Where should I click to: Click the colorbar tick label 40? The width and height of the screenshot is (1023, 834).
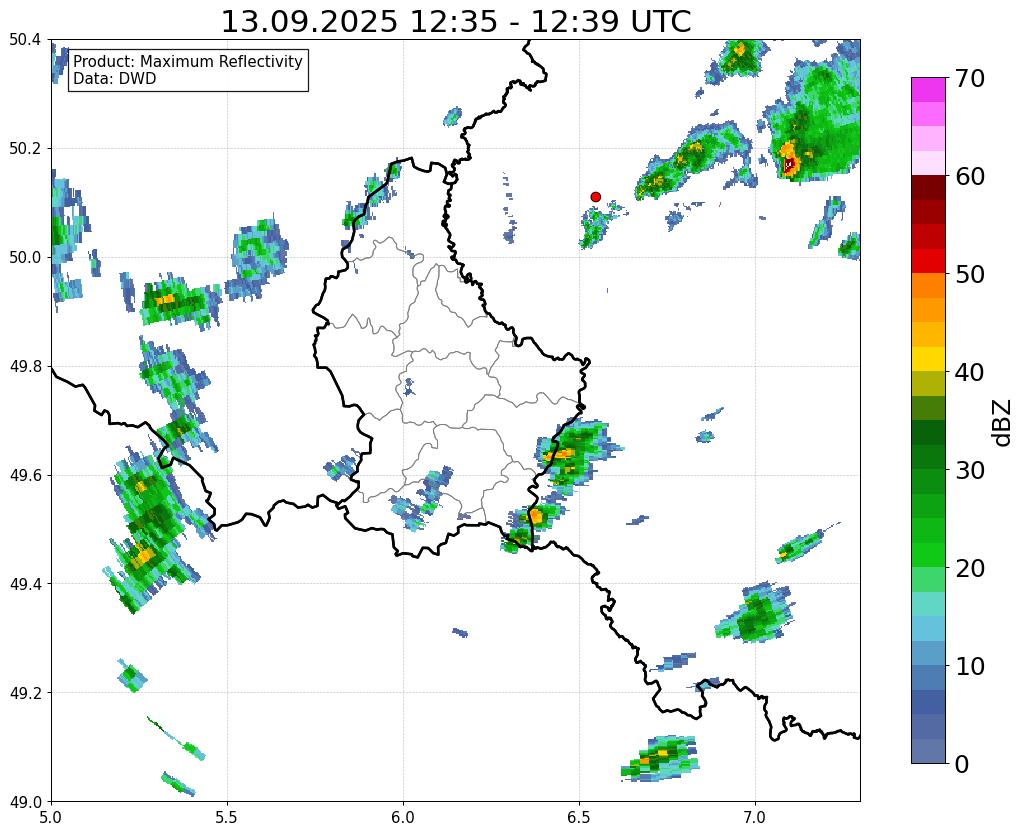tap(969, 372)
